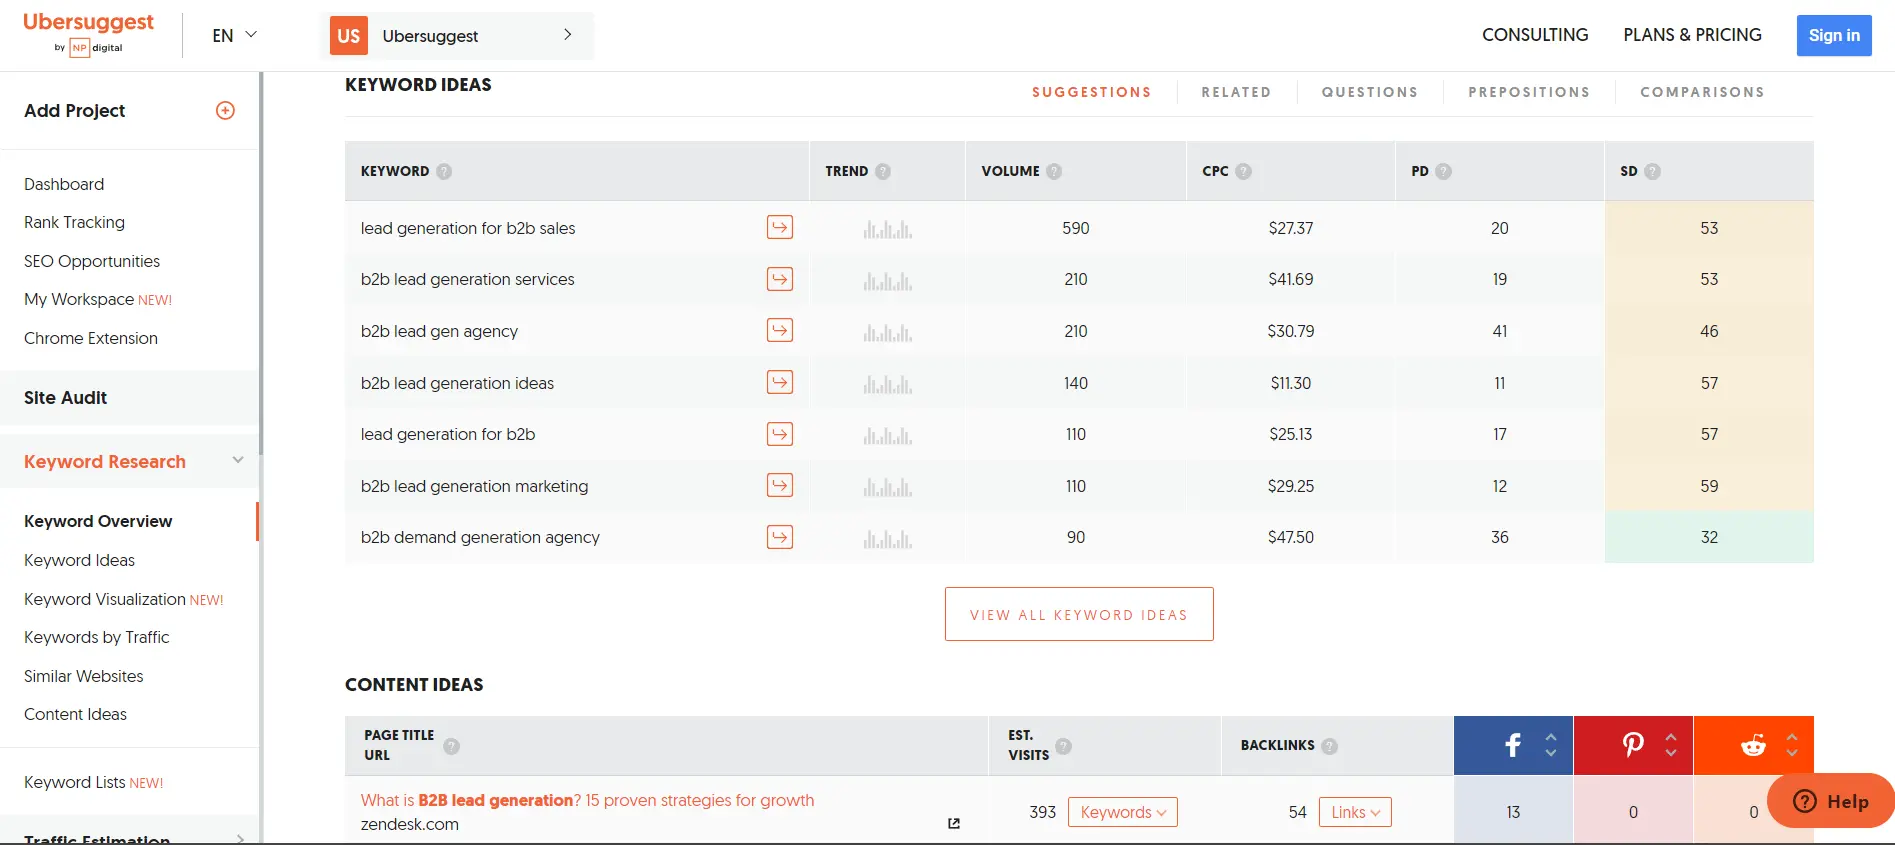Open Keyword Ideas in the sidebar
Image resolution: width=1895 pixels, height=845 pixels.
pos(79,560)
